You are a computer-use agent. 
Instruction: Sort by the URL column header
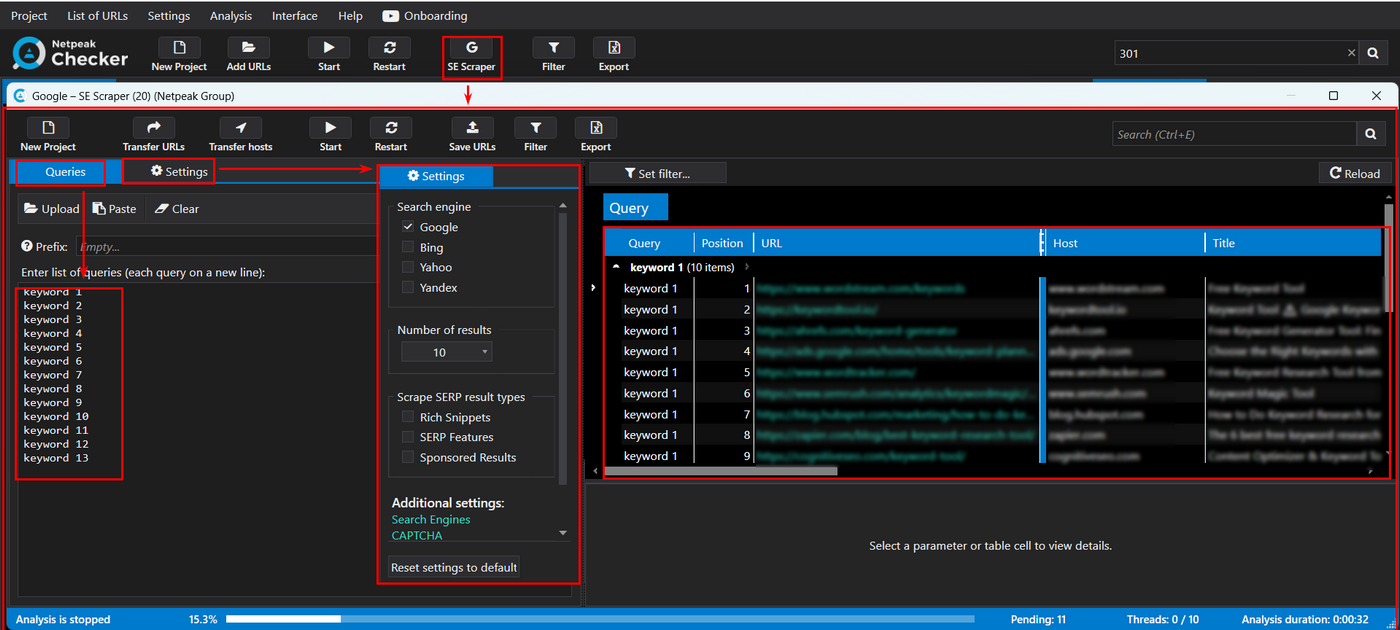(x=897, y=243)
